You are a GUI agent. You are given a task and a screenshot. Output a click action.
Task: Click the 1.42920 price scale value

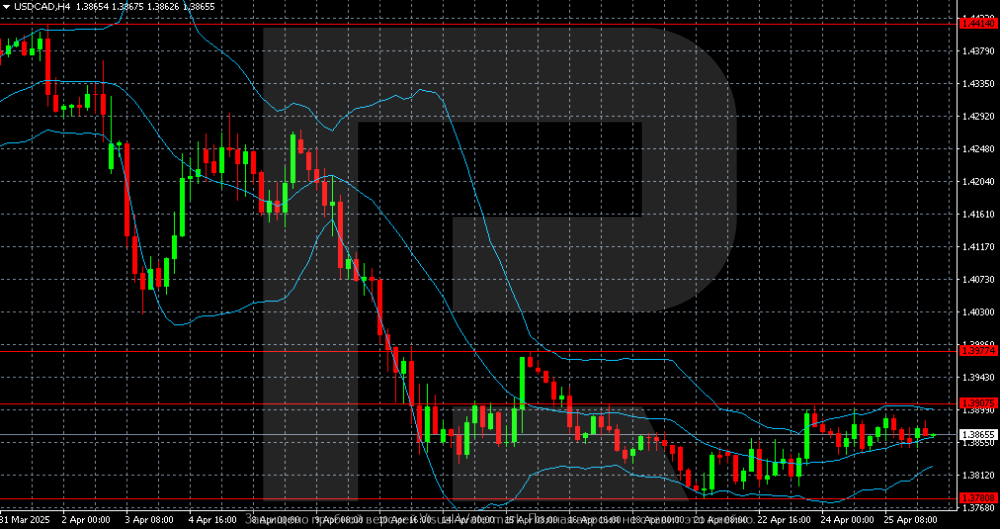(x=976, y=116)
